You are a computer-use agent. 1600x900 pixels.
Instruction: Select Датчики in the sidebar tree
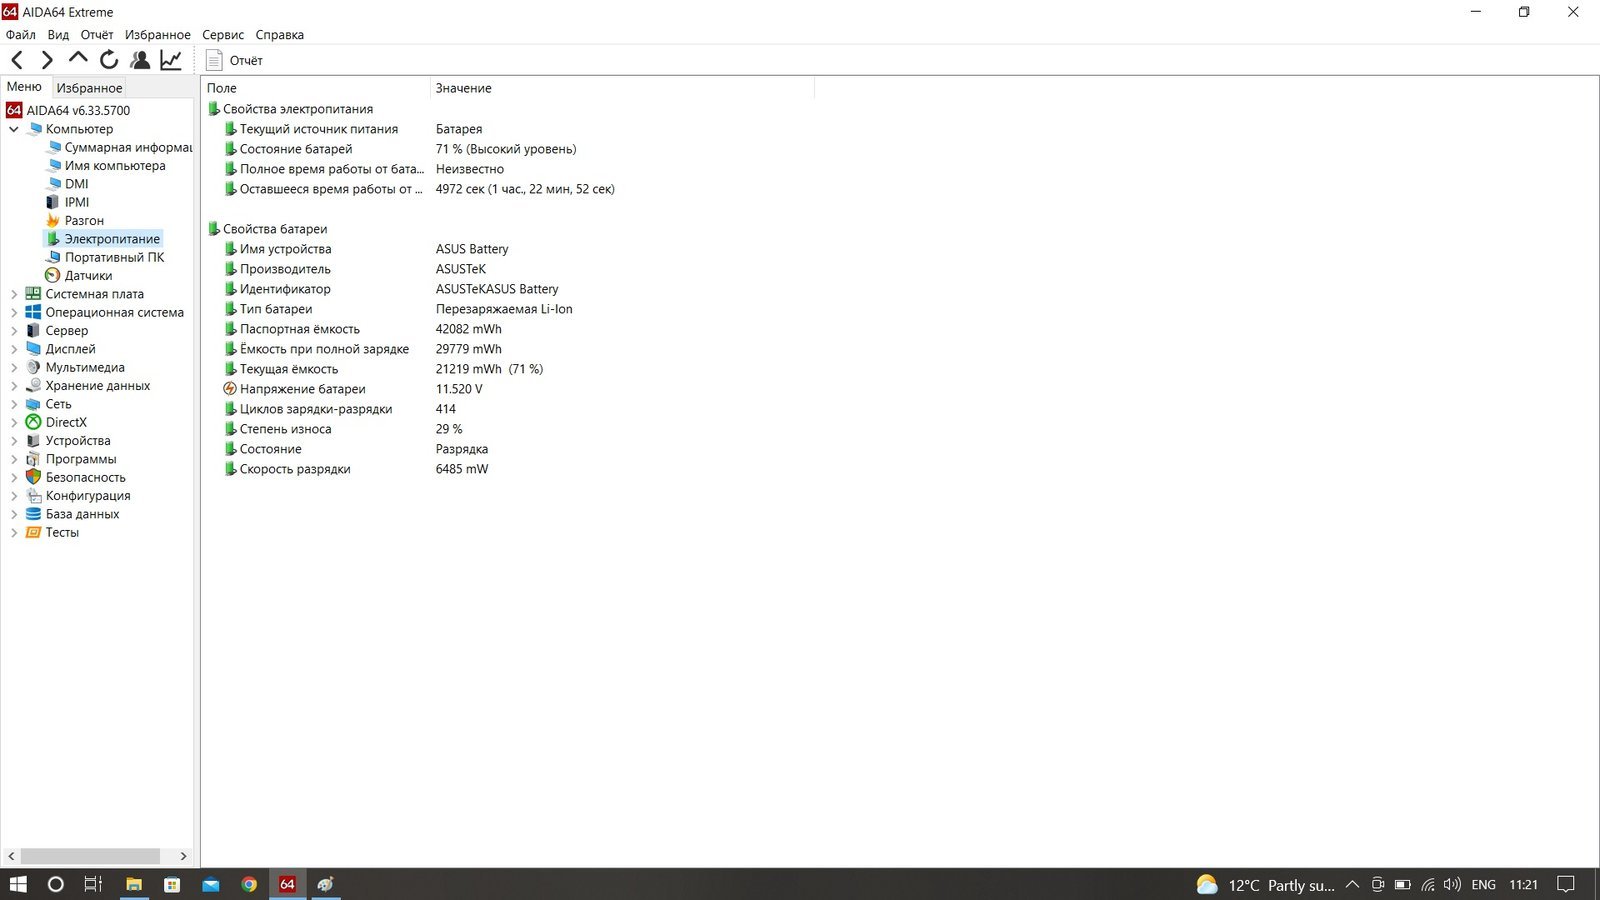point(88,276)
